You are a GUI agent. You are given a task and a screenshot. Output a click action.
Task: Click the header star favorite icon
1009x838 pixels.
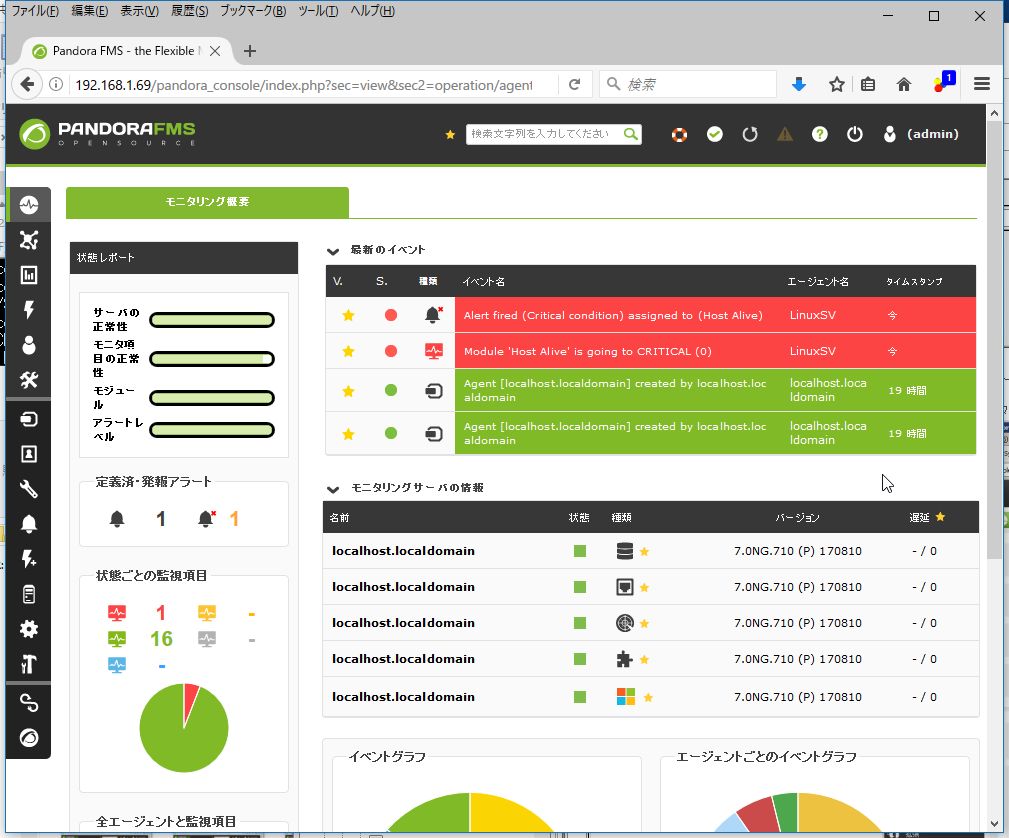[450, 134]
